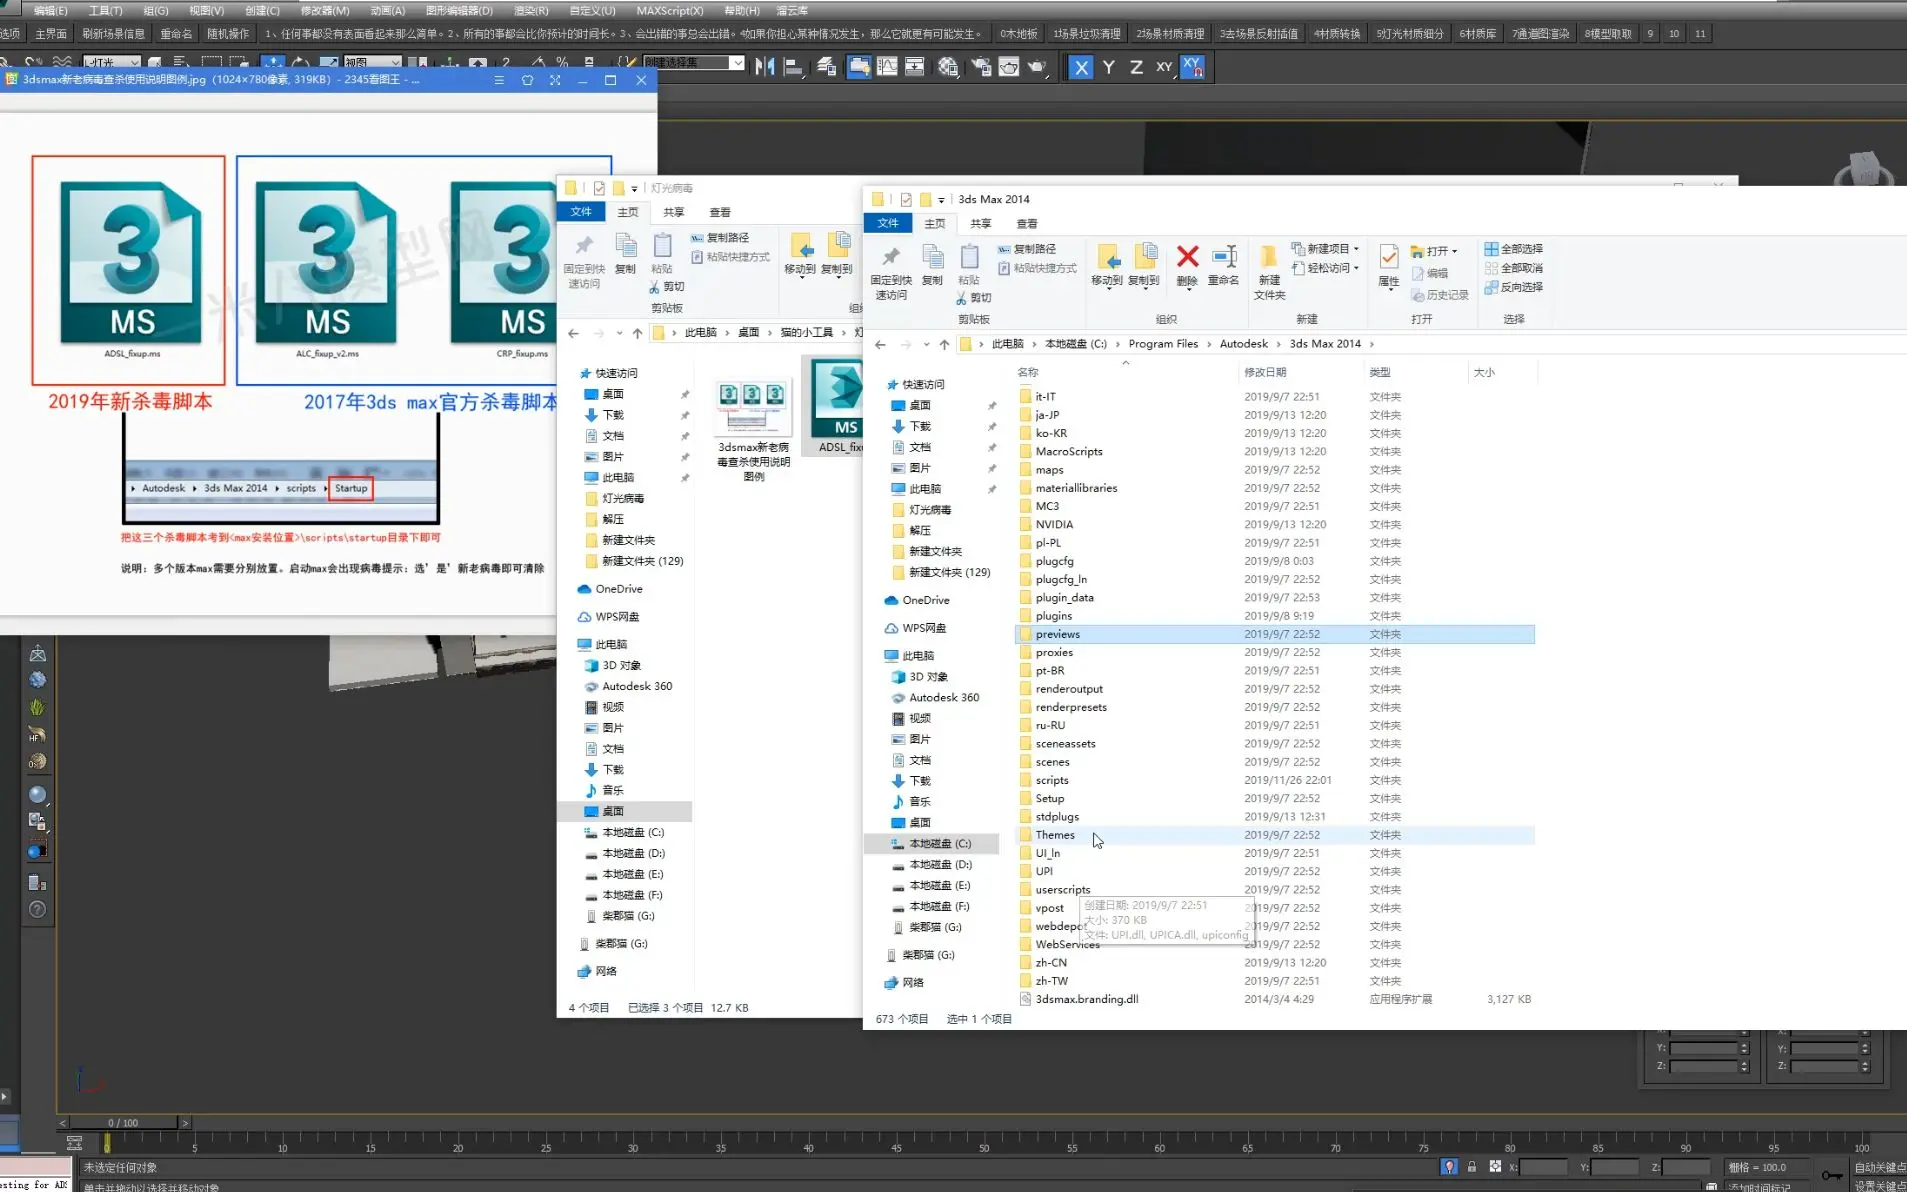Image resolution: width=1907 pixels, height=1192 pixels.
Task: Toggle the selection lock padlock in status bar
Action: (x=1472, y=1167)
